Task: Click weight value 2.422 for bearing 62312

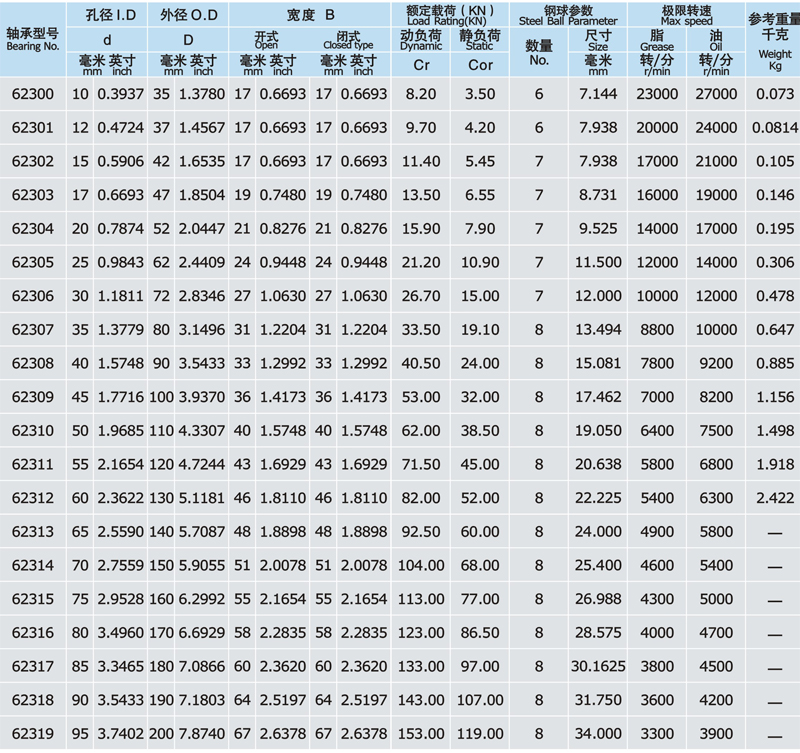Action: click(774, 498)
